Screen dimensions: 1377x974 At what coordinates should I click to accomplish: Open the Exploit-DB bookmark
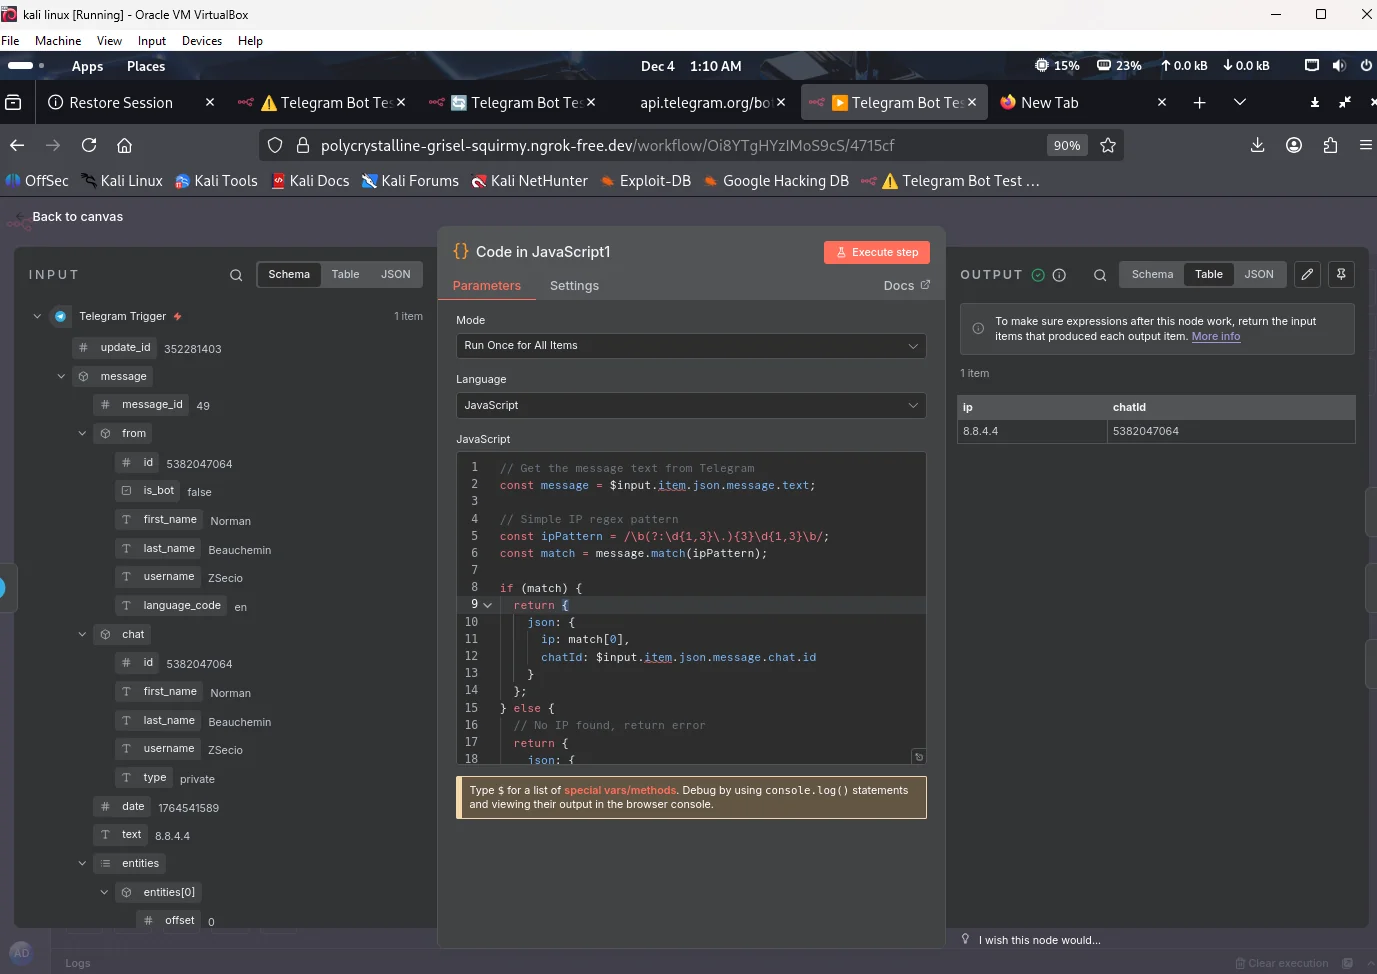[645, 181]
